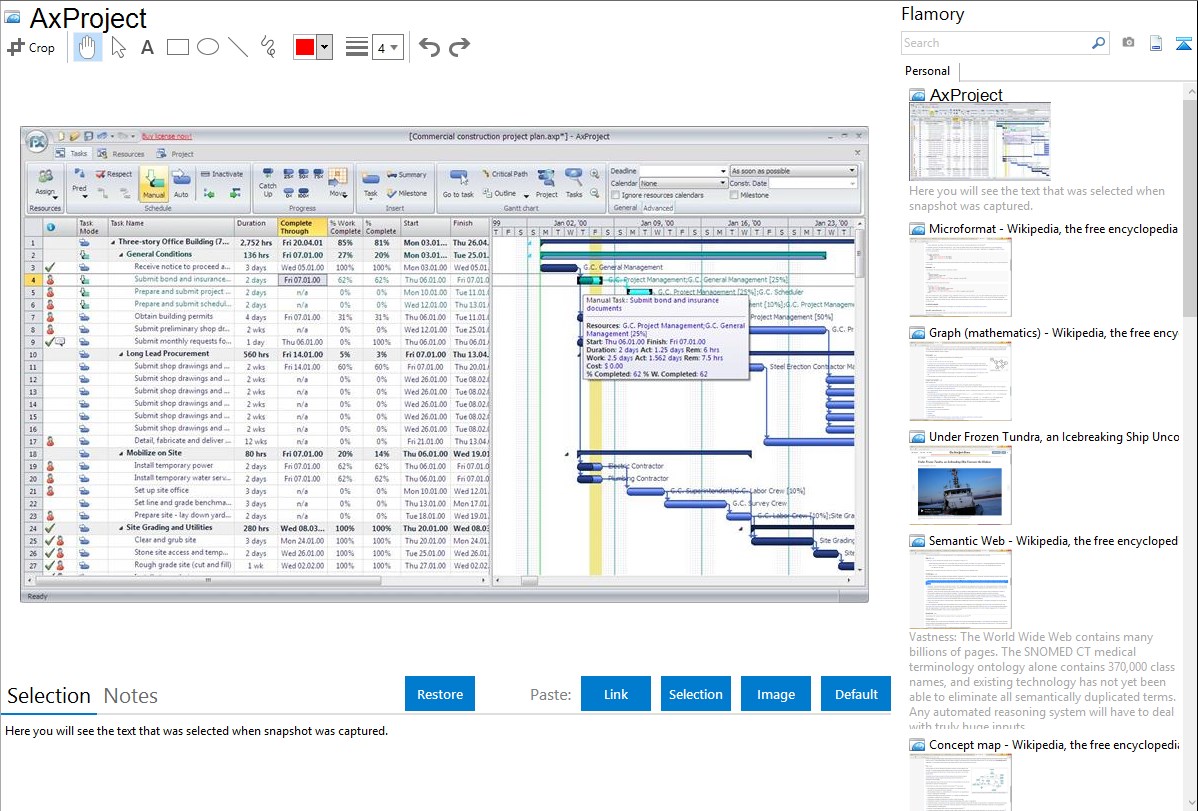Screen dimensions: 1198x811
Task: Click the Flamory snapshot list vertical scrollbar
Action: coord(1190,206)
